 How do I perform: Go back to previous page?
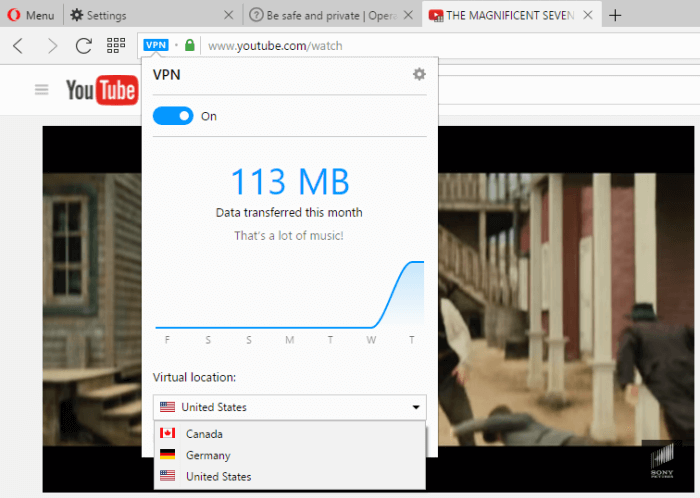[18, 46]
